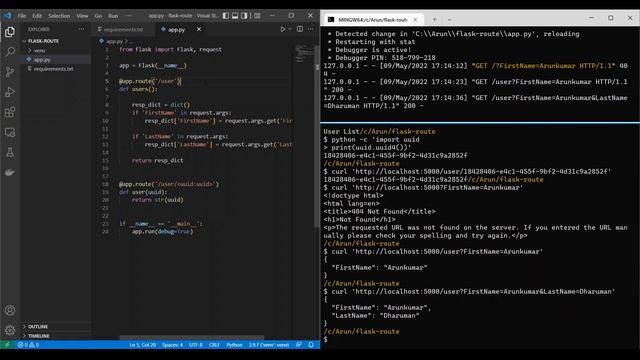The image size is (640, 360).
Task: Open run options dropdown next to play
Action: tap(290, 29)
